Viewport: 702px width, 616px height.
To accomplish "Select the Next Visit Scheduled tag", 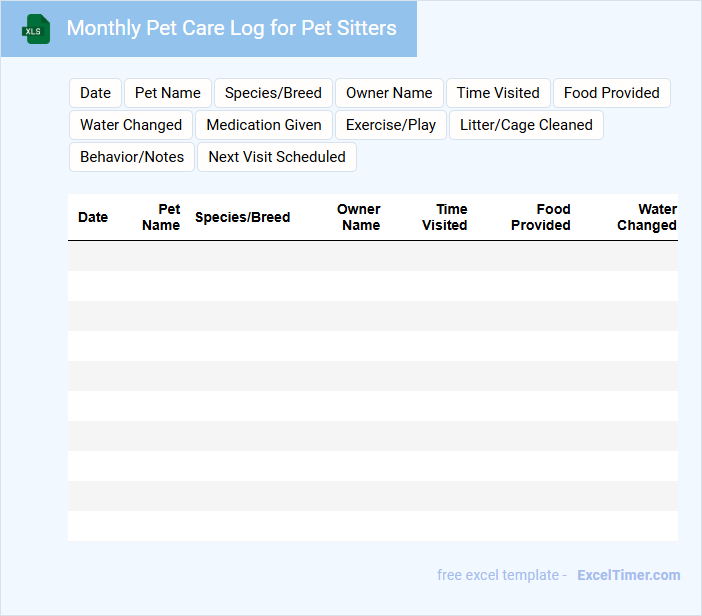I will point(277,157).
